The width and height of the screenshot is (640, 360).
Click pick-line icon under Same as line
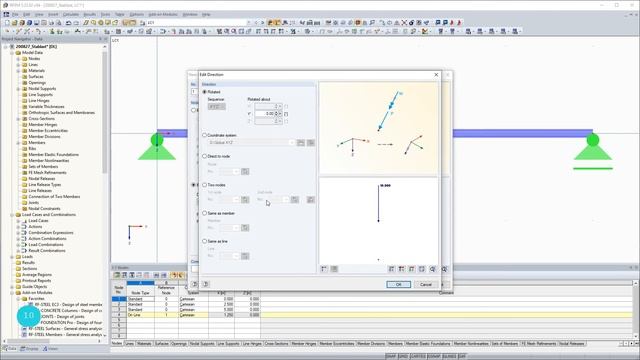(245, 256)
